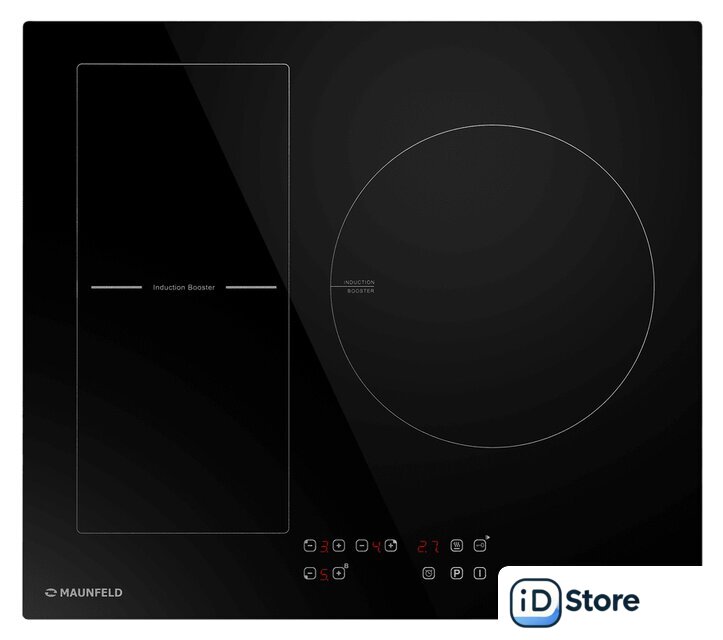Click the red digit 5 display

324,574
